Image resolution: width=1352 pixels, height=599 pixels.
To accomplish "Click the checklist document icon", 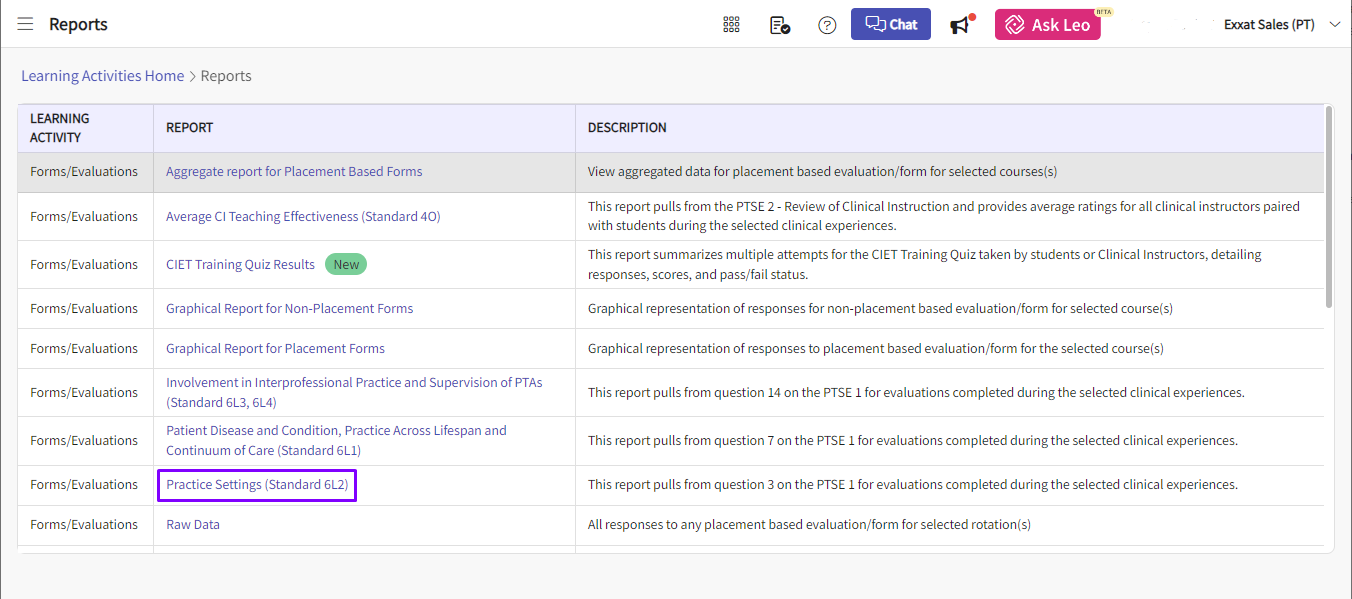I will tap(780, 25).
